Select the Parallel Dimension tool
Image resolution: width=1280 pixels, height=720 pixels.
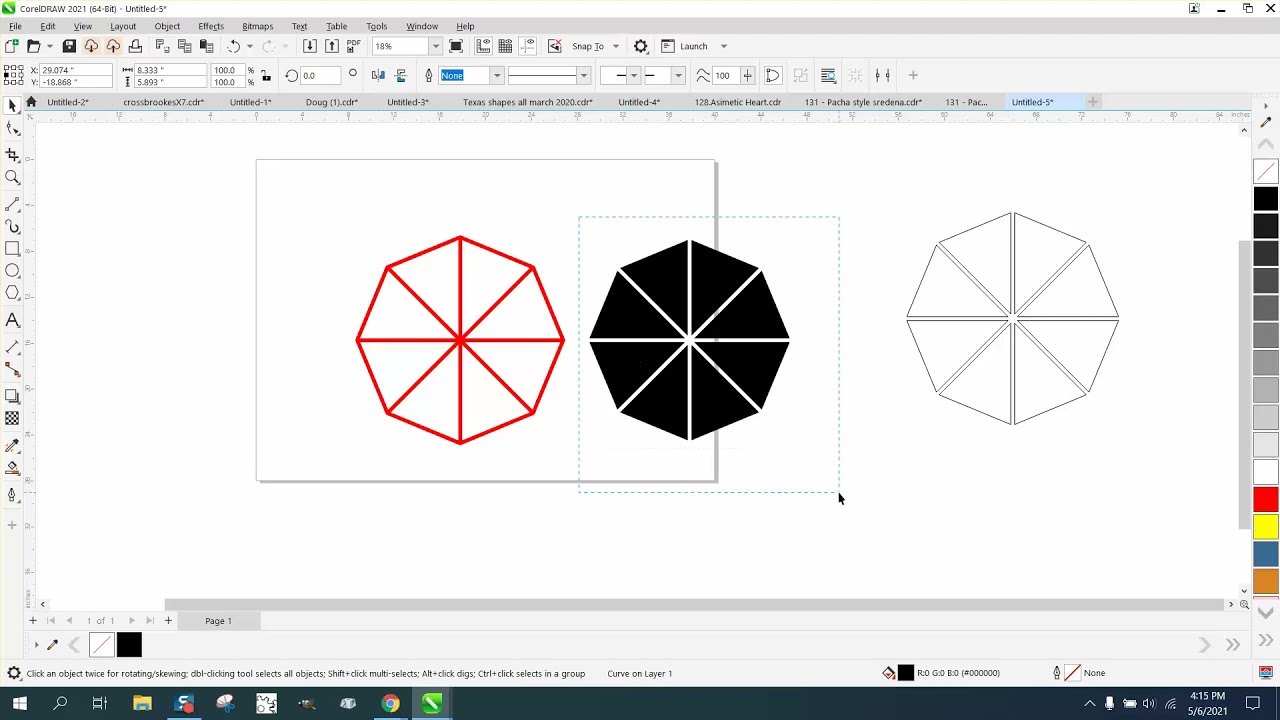click(12, 347)
